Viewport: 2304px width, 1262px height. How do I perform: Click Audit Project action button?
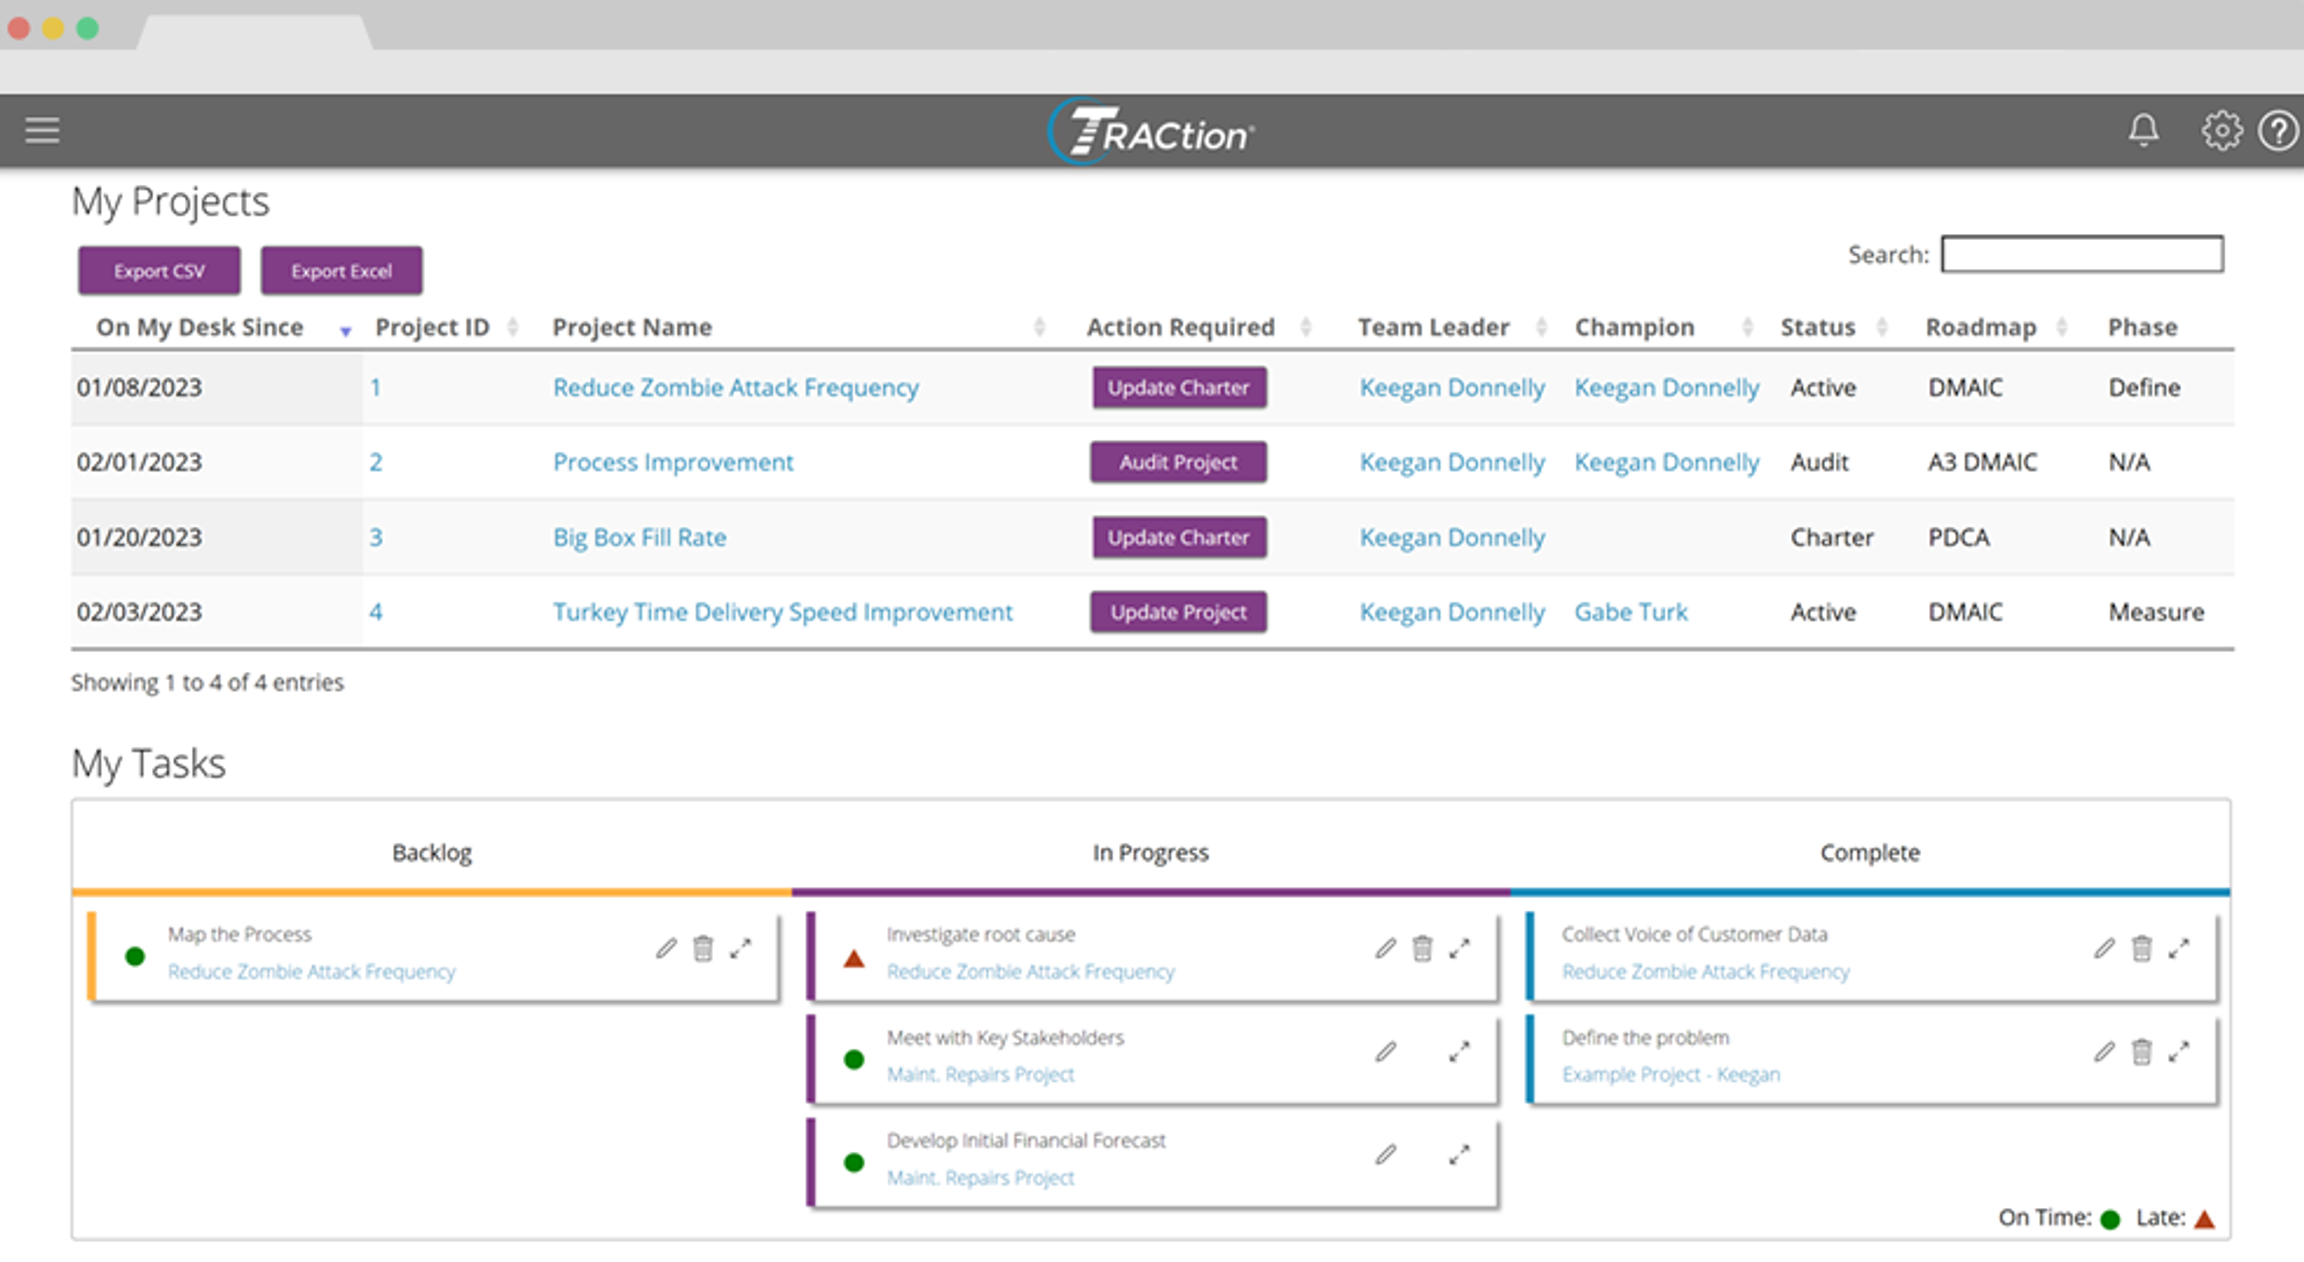pyautogui.click(x=1178, y=462)
